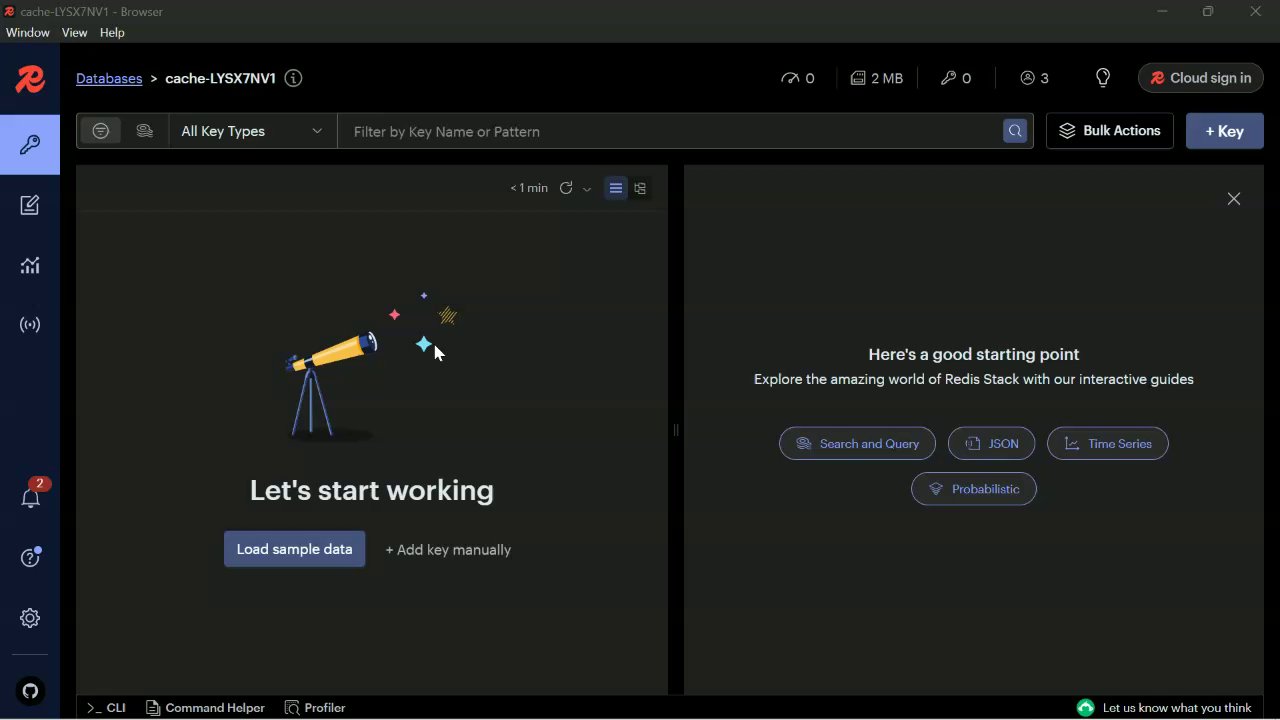Open Bulk Actions
1280x720 pixels.
pyautogui.click(x=1110, y=131)
